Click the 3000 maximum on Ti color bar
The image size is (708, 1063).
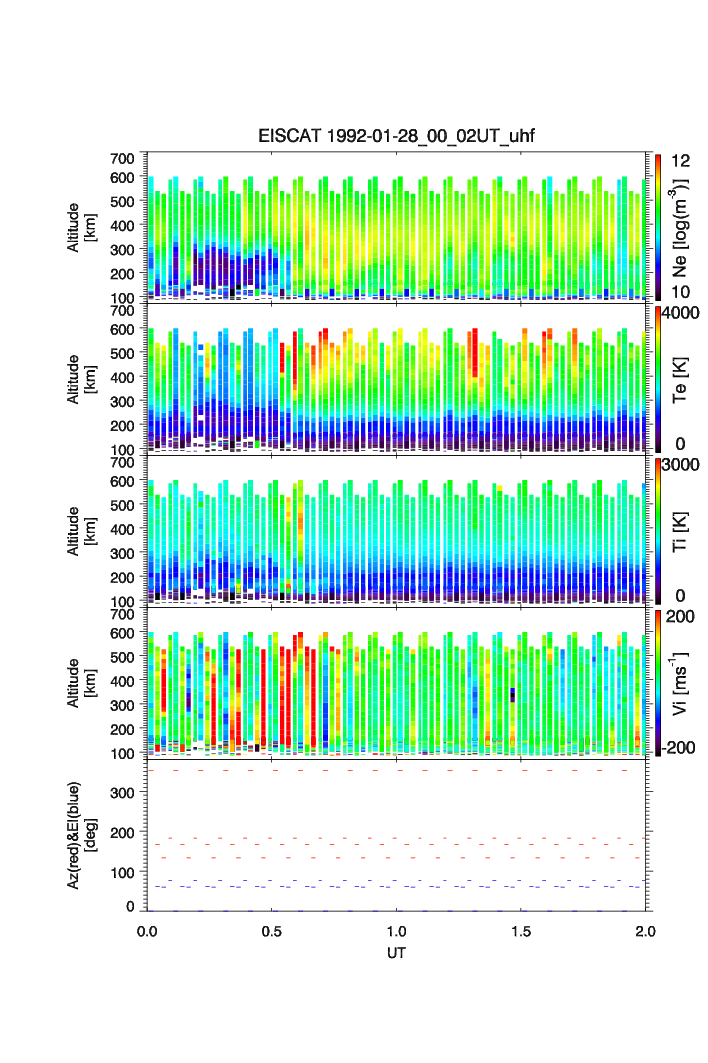pyautogui.click(x=680, y=464)
